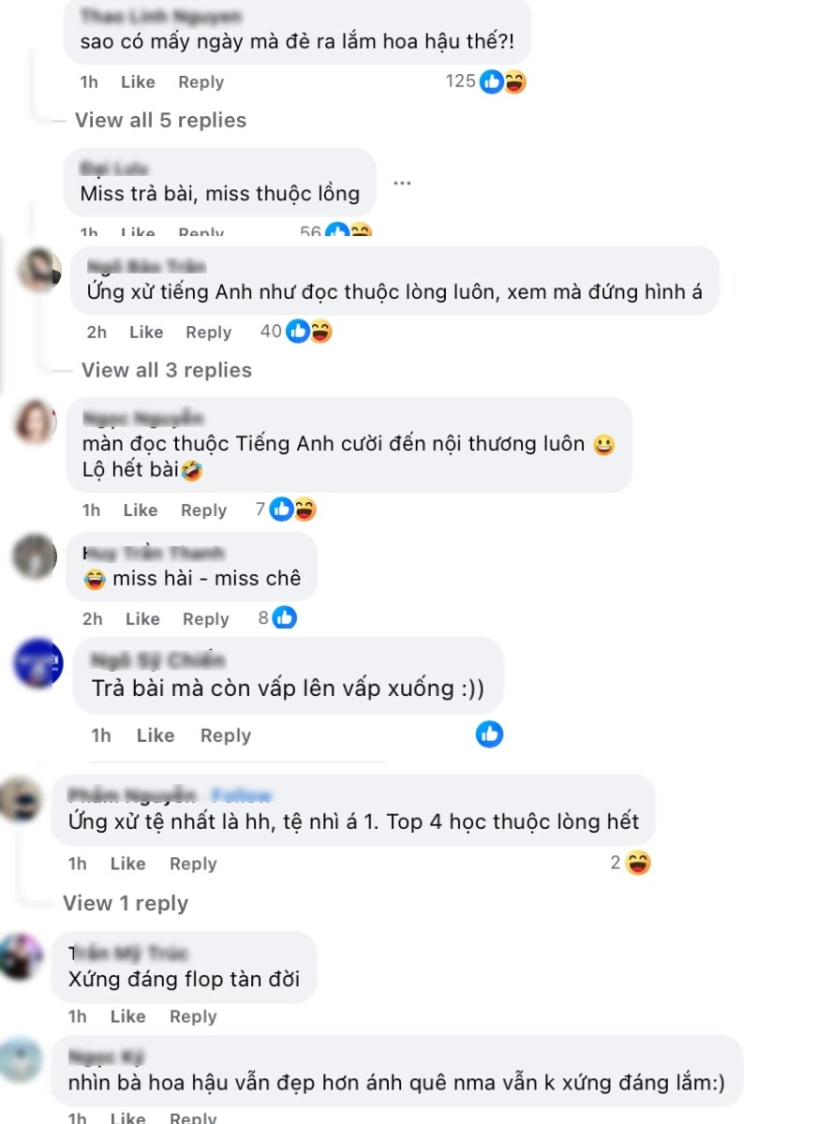
Task: Click the like reaction icon beside 7
Action: click(281, 510)
